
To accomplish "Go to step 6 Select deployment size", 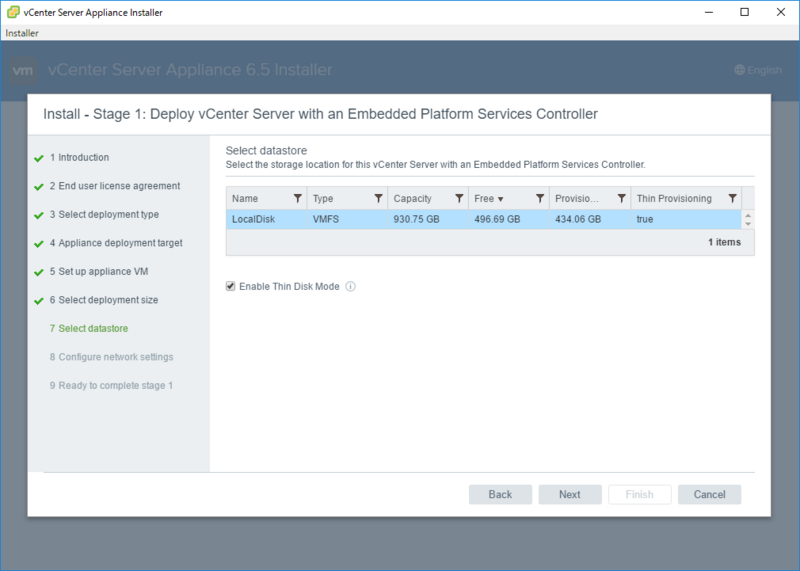I will [104, 300].
